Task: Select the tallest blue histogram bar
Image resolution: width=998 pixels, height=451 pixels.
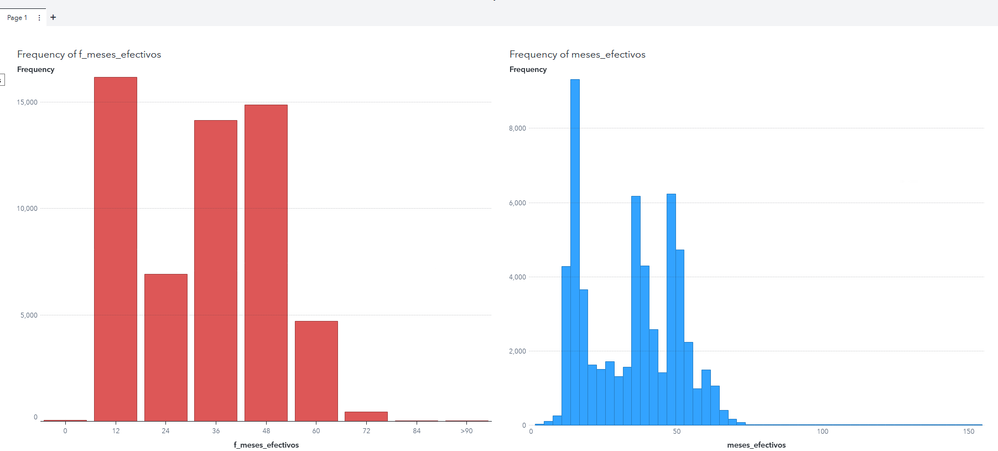Action: (575, 250)
